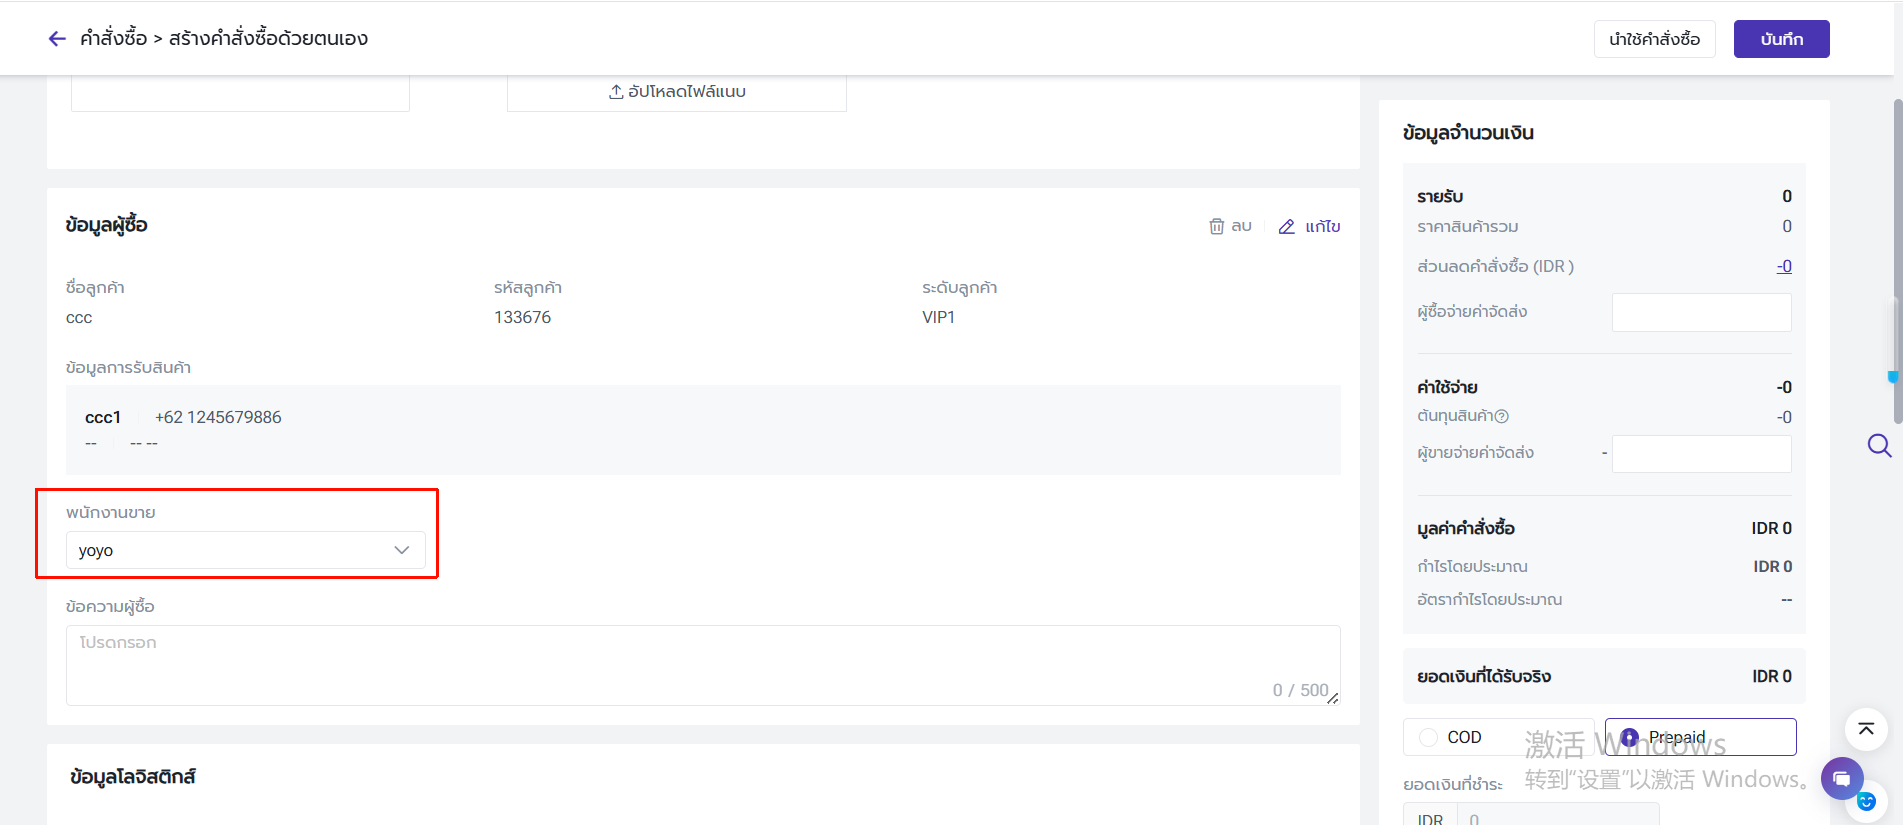Click the บันทึก save button
The image size is (1903, 825).
pos(1781,39)
